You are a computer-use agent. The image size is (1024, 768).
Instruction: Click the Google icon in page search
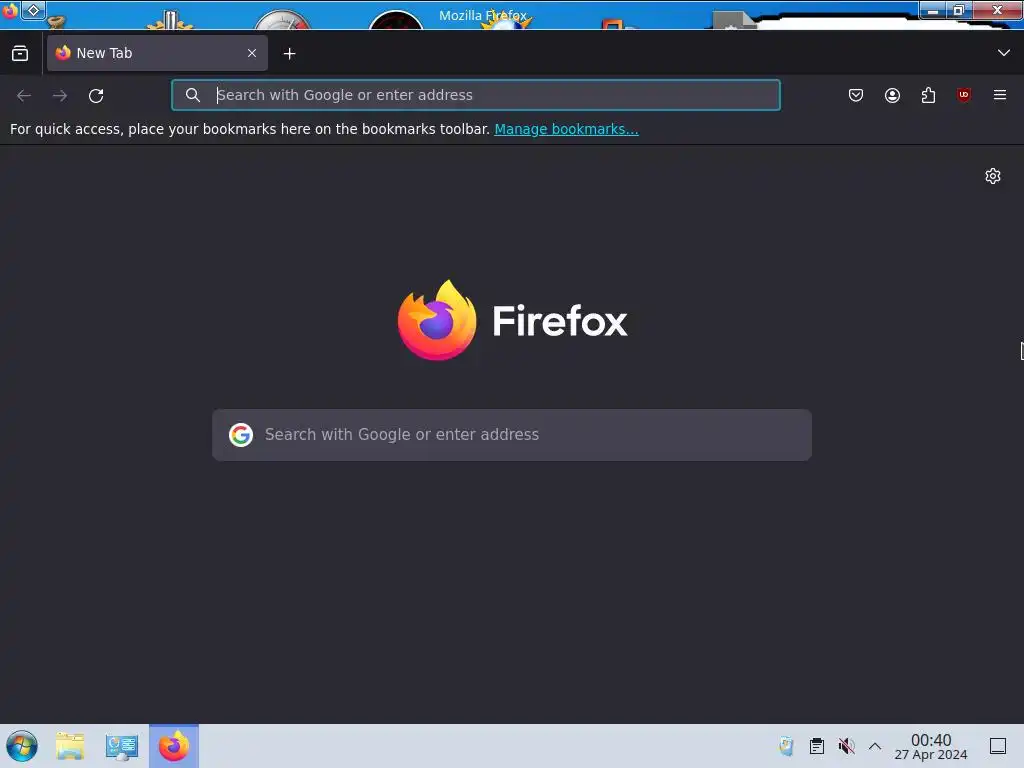(x=241, y=435)
